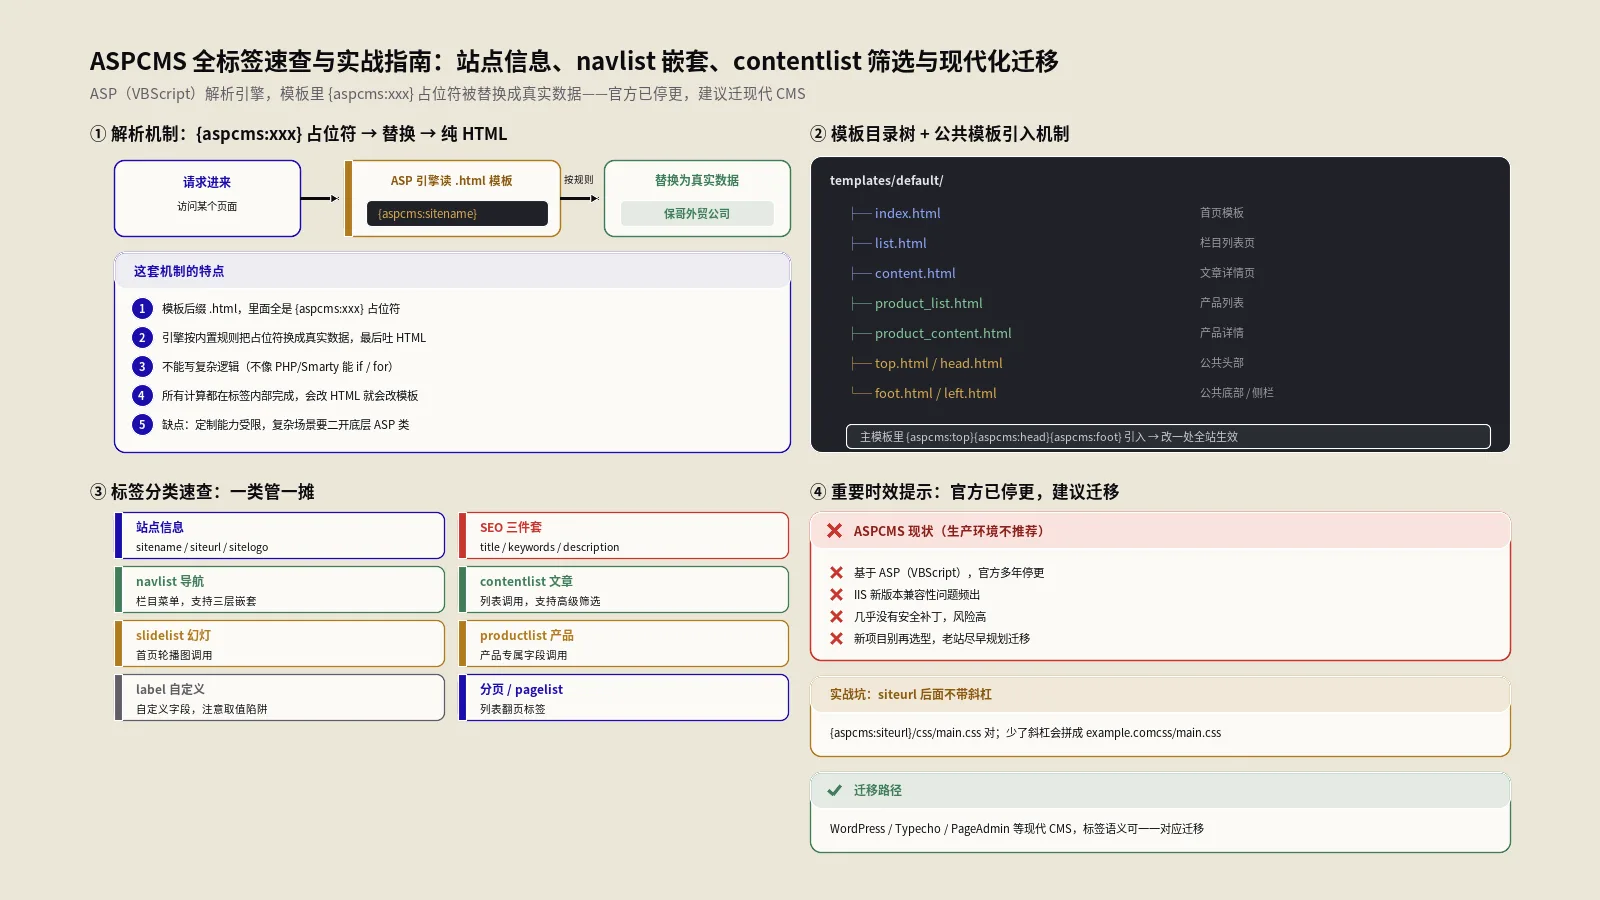Click section heading "④ 重要时效提示"
This screenshot has height=900, width=1600.
point(964,492)
